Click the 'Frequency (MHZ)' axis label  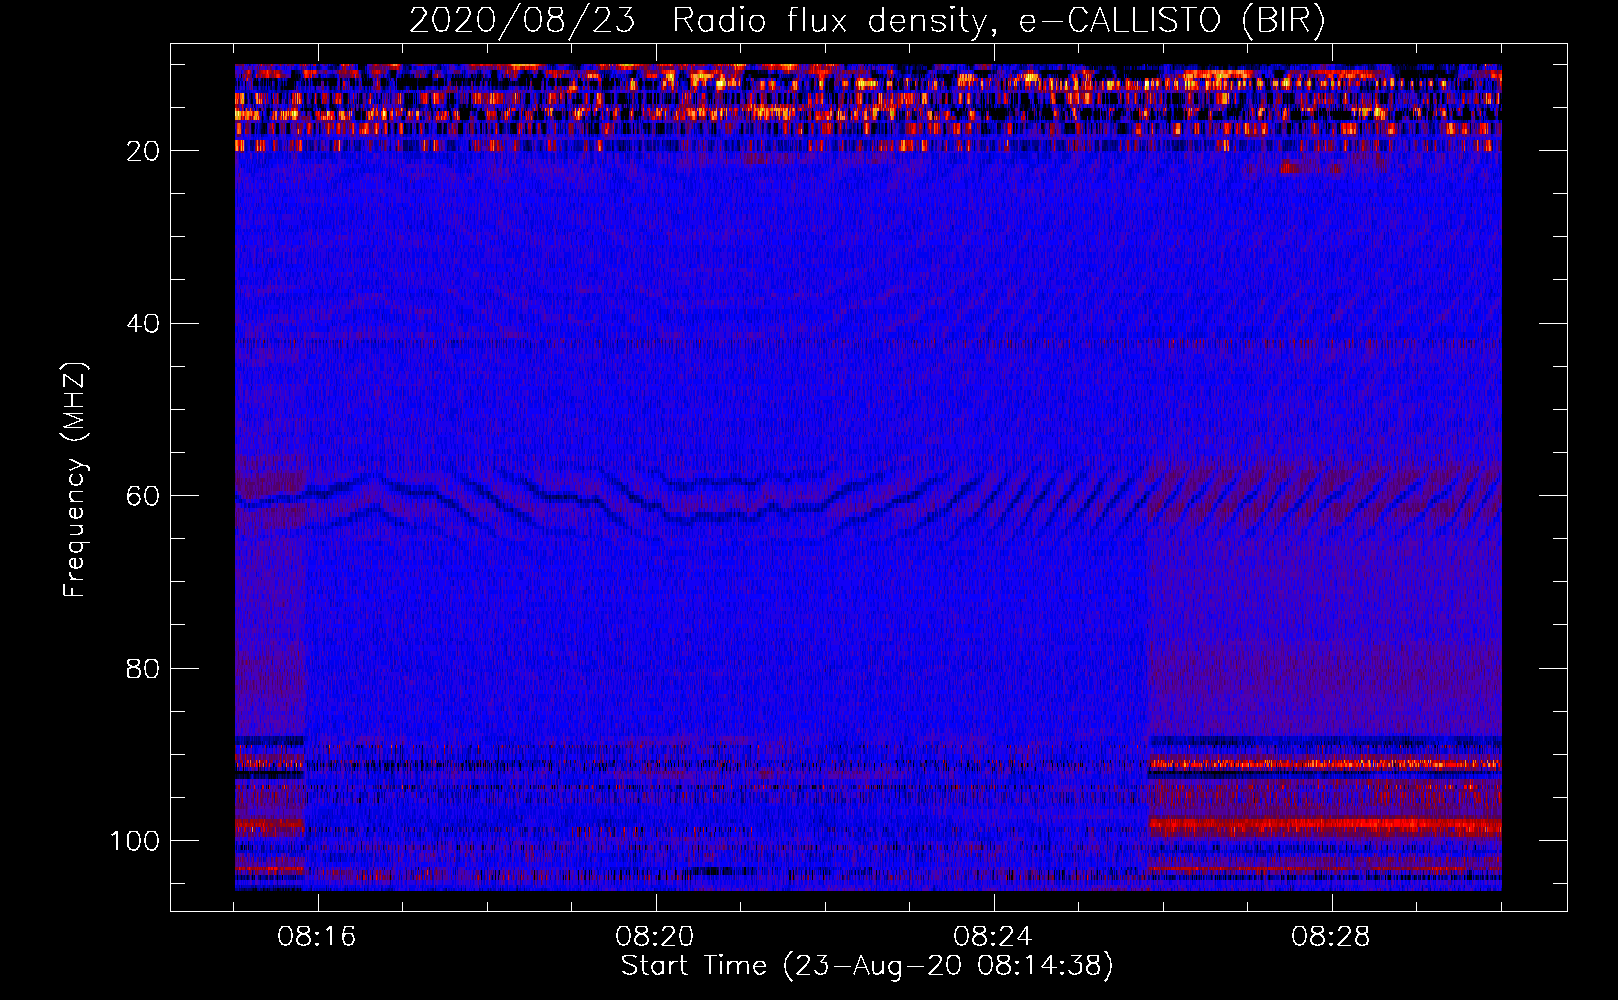(x=75, y=479)
